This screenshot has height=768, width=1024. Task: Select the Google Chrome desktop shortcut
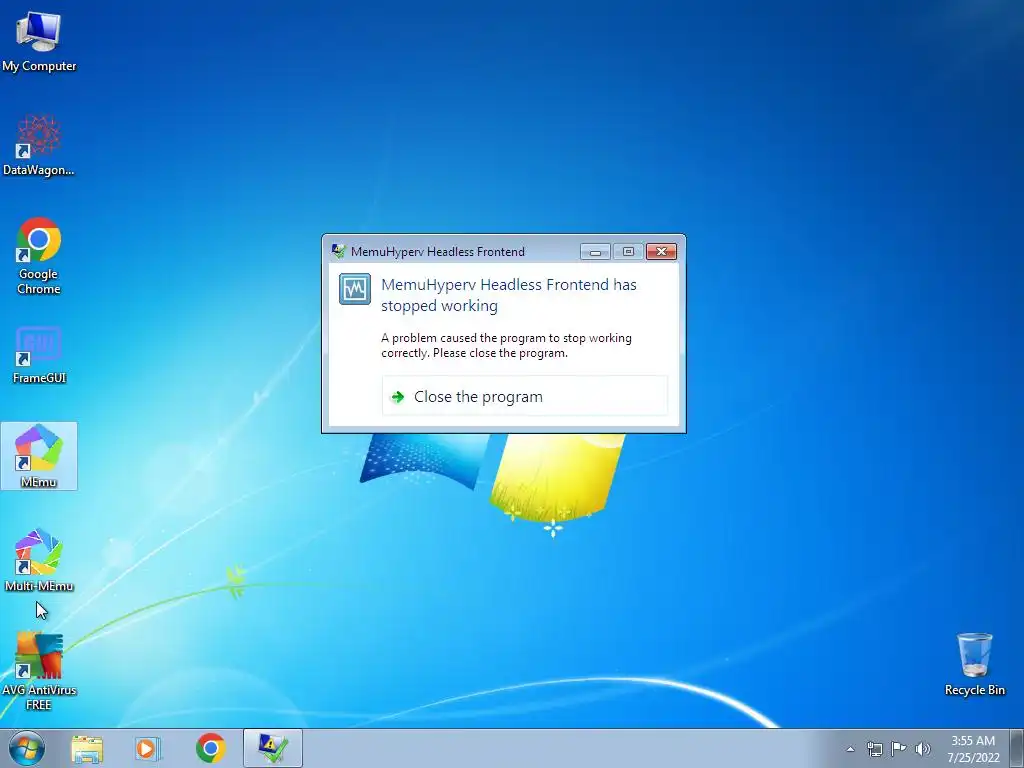click(x=39, y=256)
